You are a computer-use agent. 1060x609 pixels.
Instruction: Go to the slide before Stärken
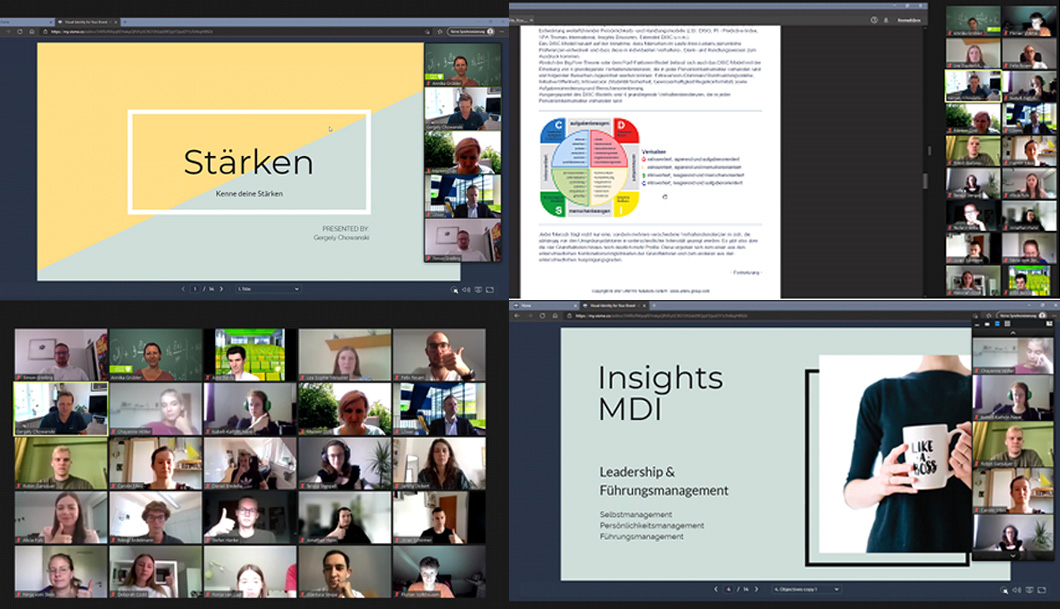pos(183,289)
